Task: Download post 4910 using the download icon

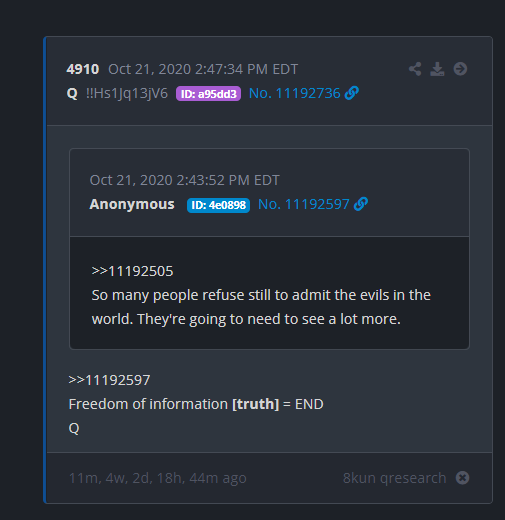Action: click(437, 69)
